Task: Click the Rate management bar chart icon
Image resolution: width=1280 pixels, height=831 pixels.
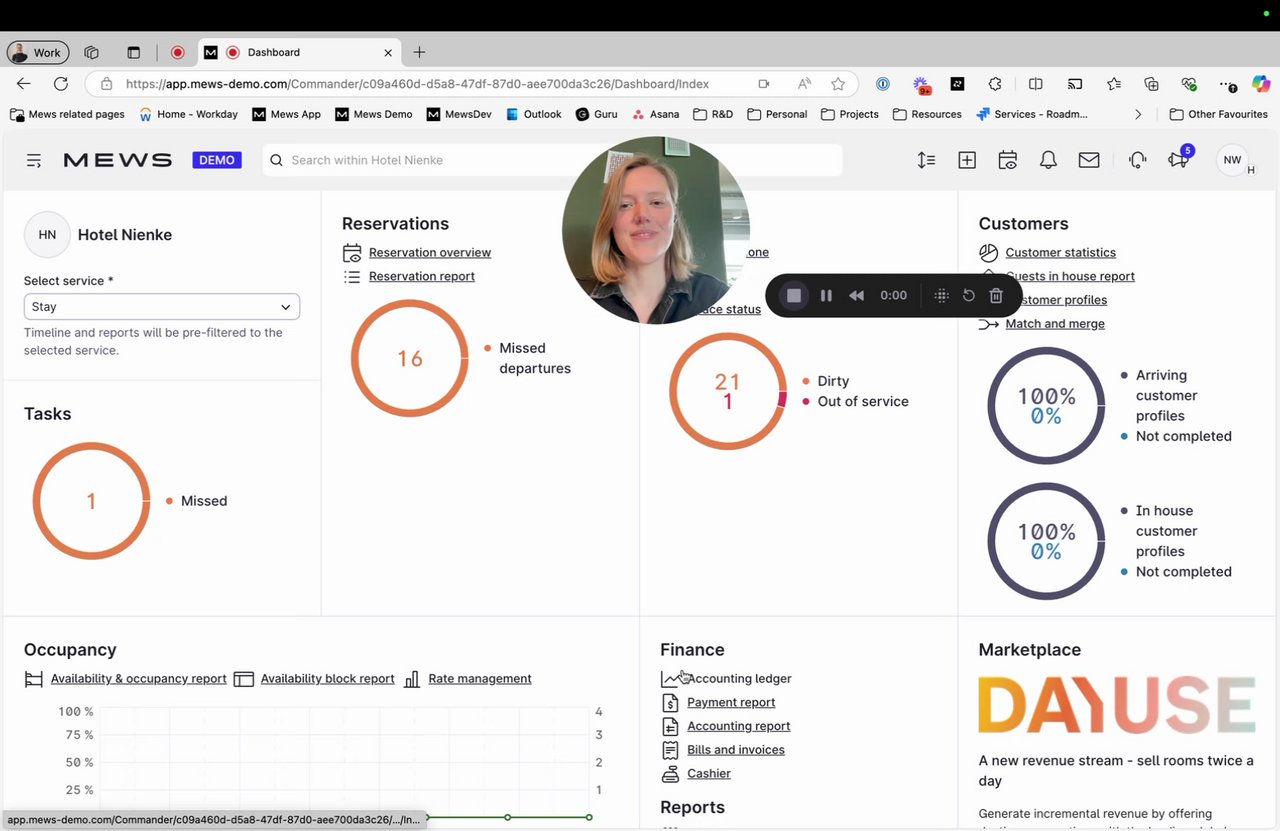Action: click(x=412, y=679)
